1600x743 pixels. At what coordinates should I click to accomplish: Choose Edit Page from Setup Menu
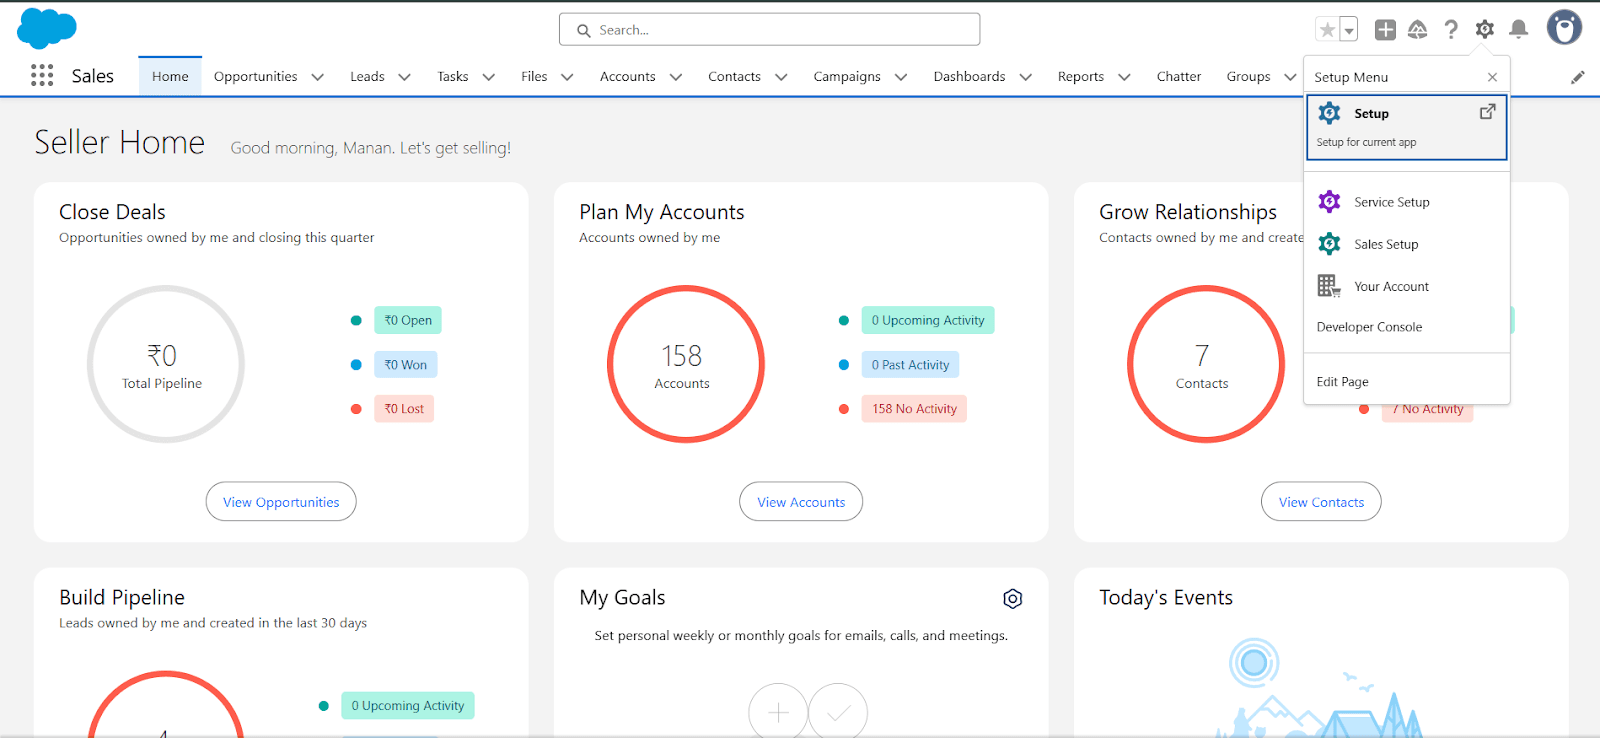[1406, 382]
